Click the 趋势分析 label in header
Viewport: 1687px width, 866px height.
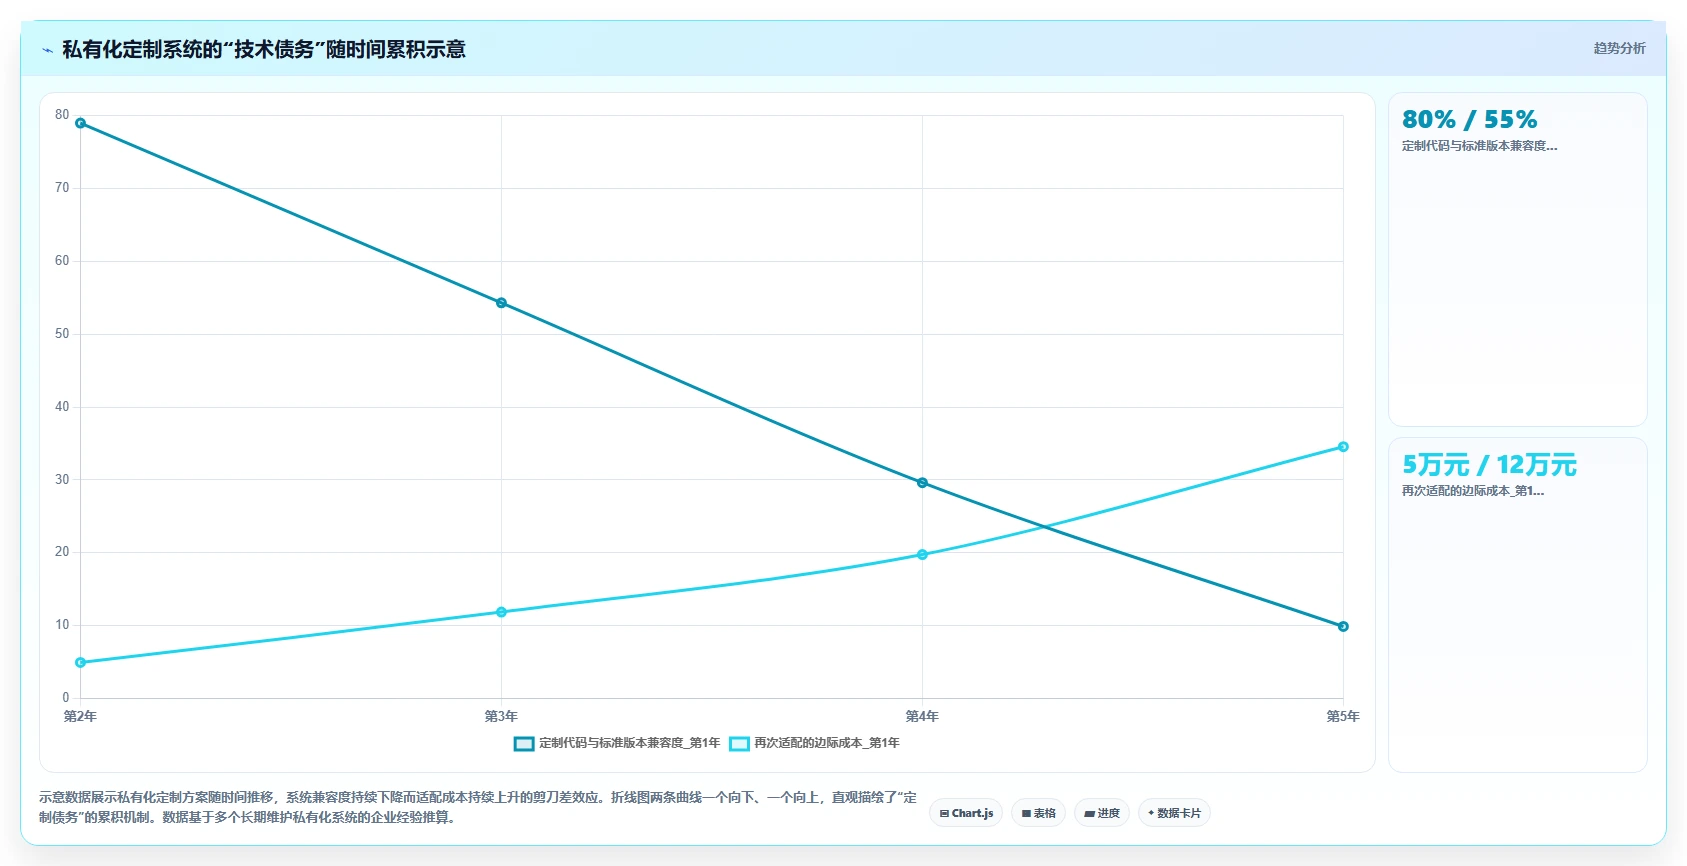[1619, 48]
